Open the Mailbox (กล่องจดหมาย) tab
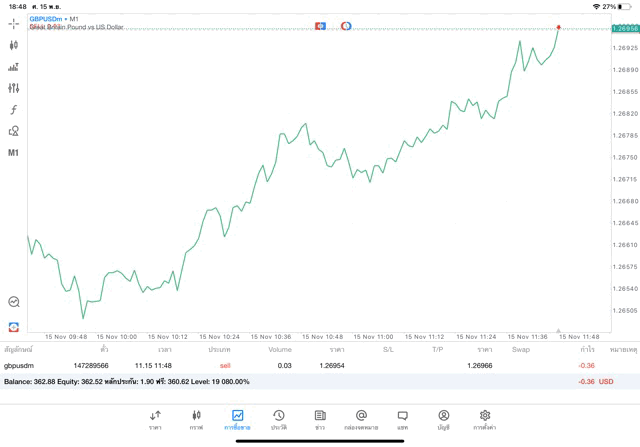 [x=361, y=419]
